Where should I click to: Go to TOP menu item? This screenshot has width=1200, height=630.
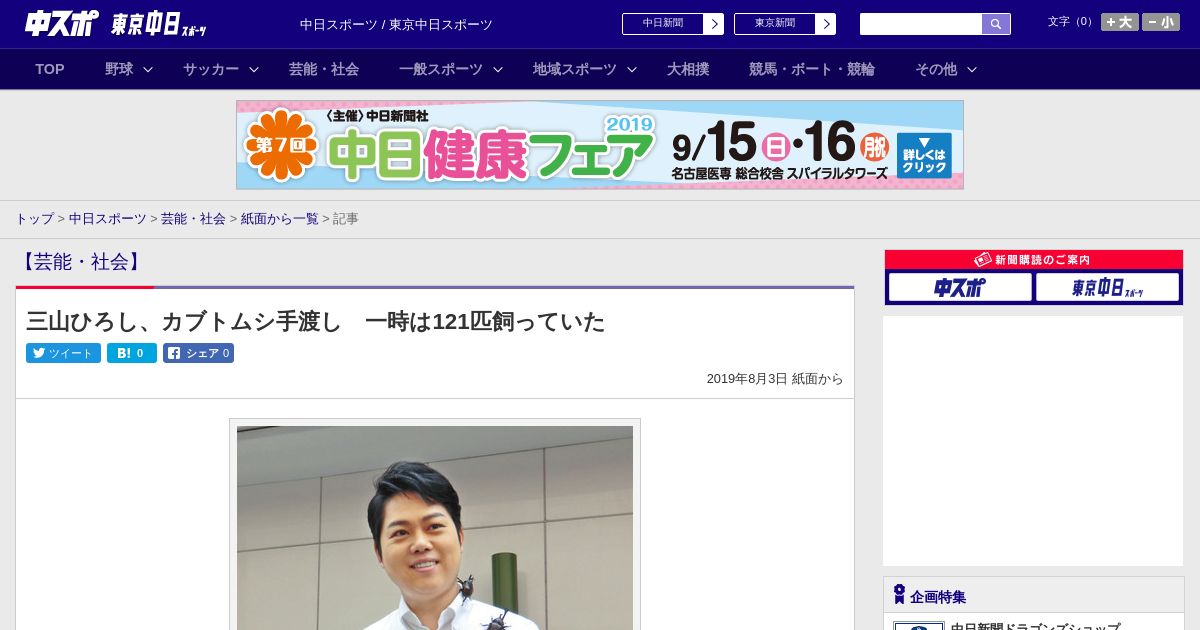50,69
